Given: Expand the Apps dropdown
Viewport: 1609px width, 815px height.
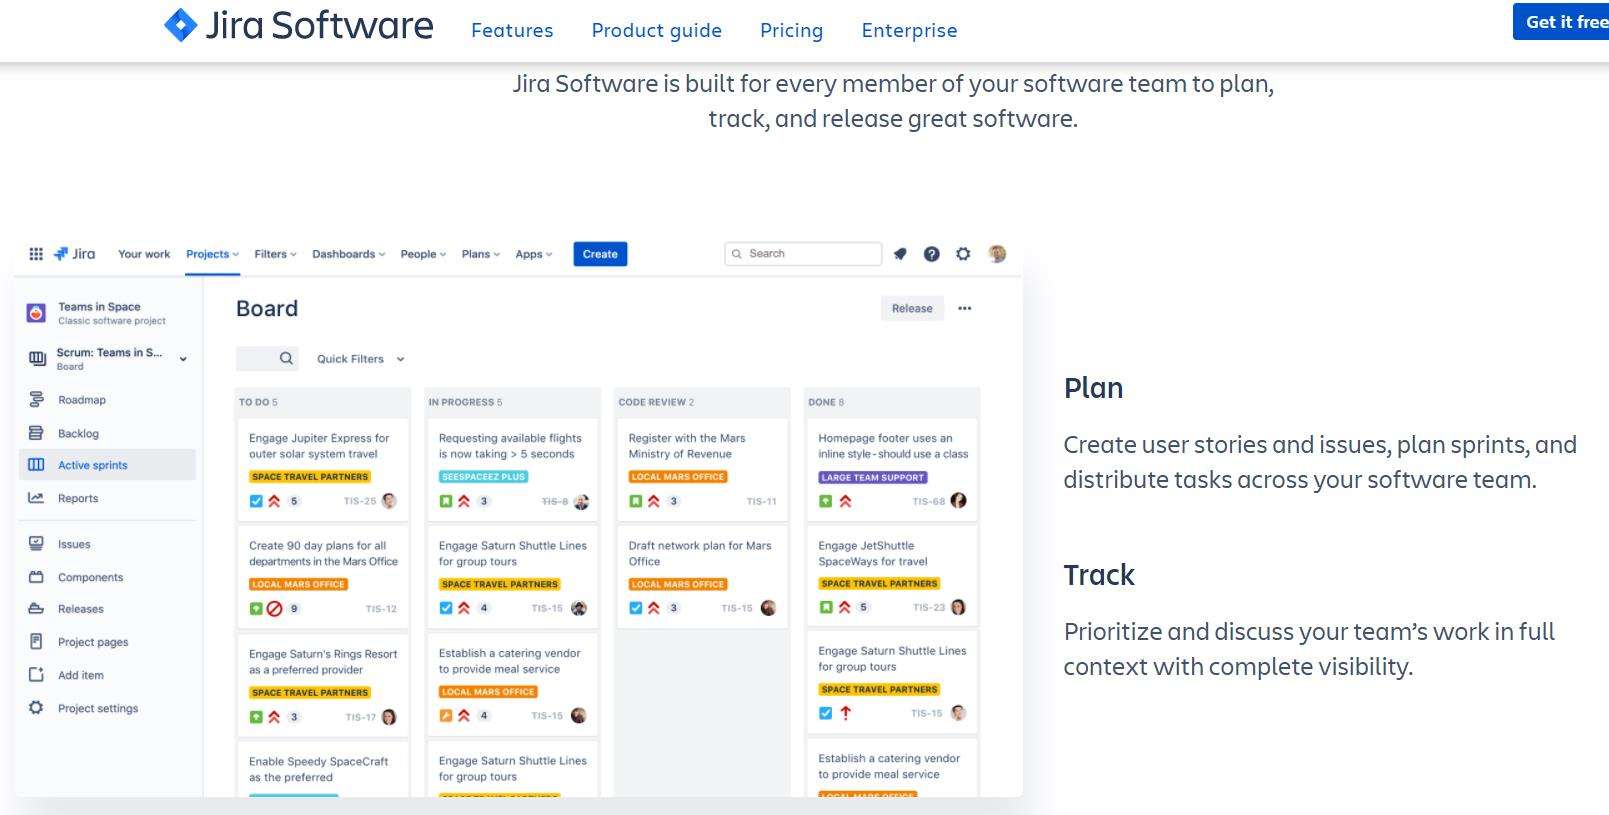Looking at the screenshot, I should (534, 254).
